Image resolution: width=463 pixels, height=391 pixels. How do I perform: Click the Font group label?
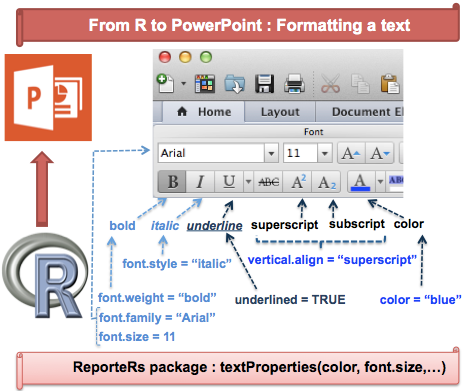click(313, 132)
